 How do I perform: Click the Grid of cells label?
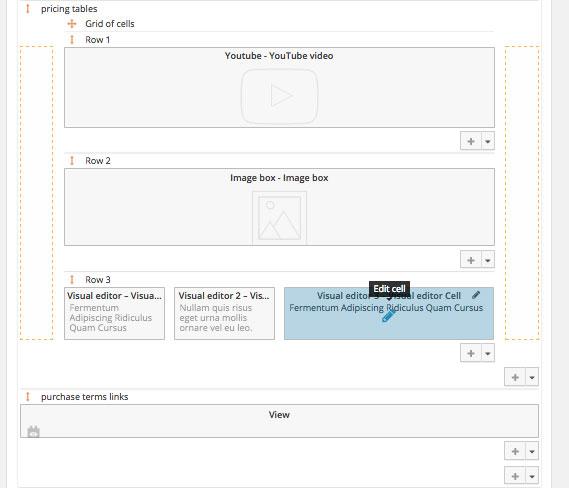(110, 24)
